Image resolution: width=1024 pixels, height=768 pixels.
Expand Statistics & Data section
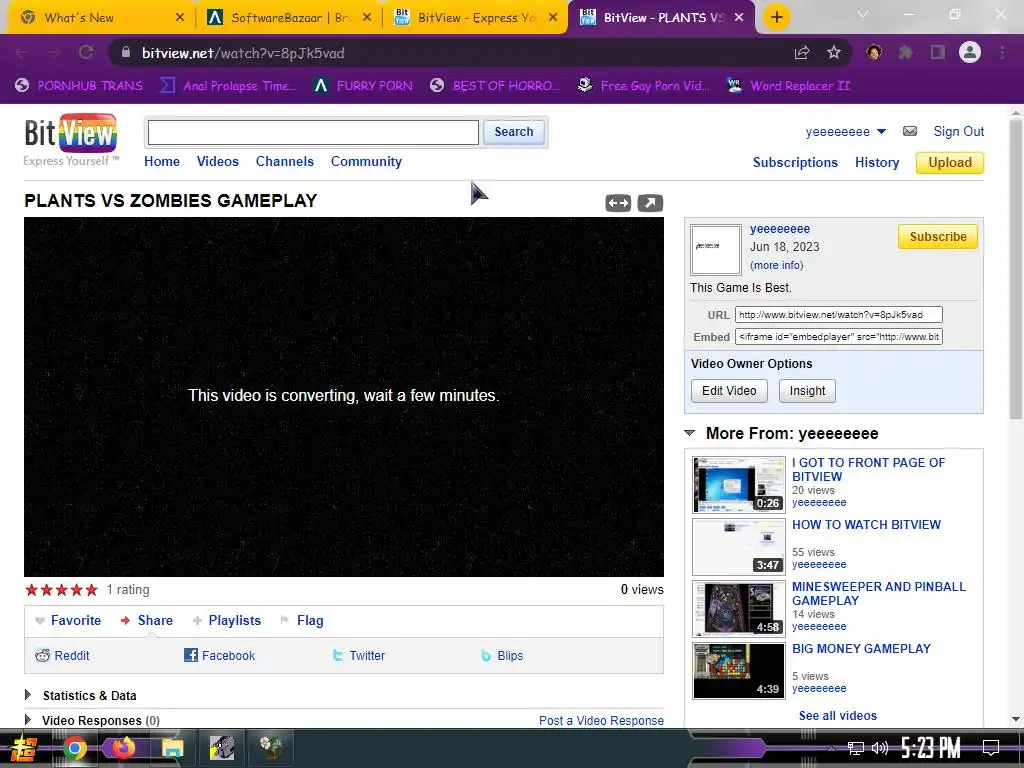pos(28,695)
